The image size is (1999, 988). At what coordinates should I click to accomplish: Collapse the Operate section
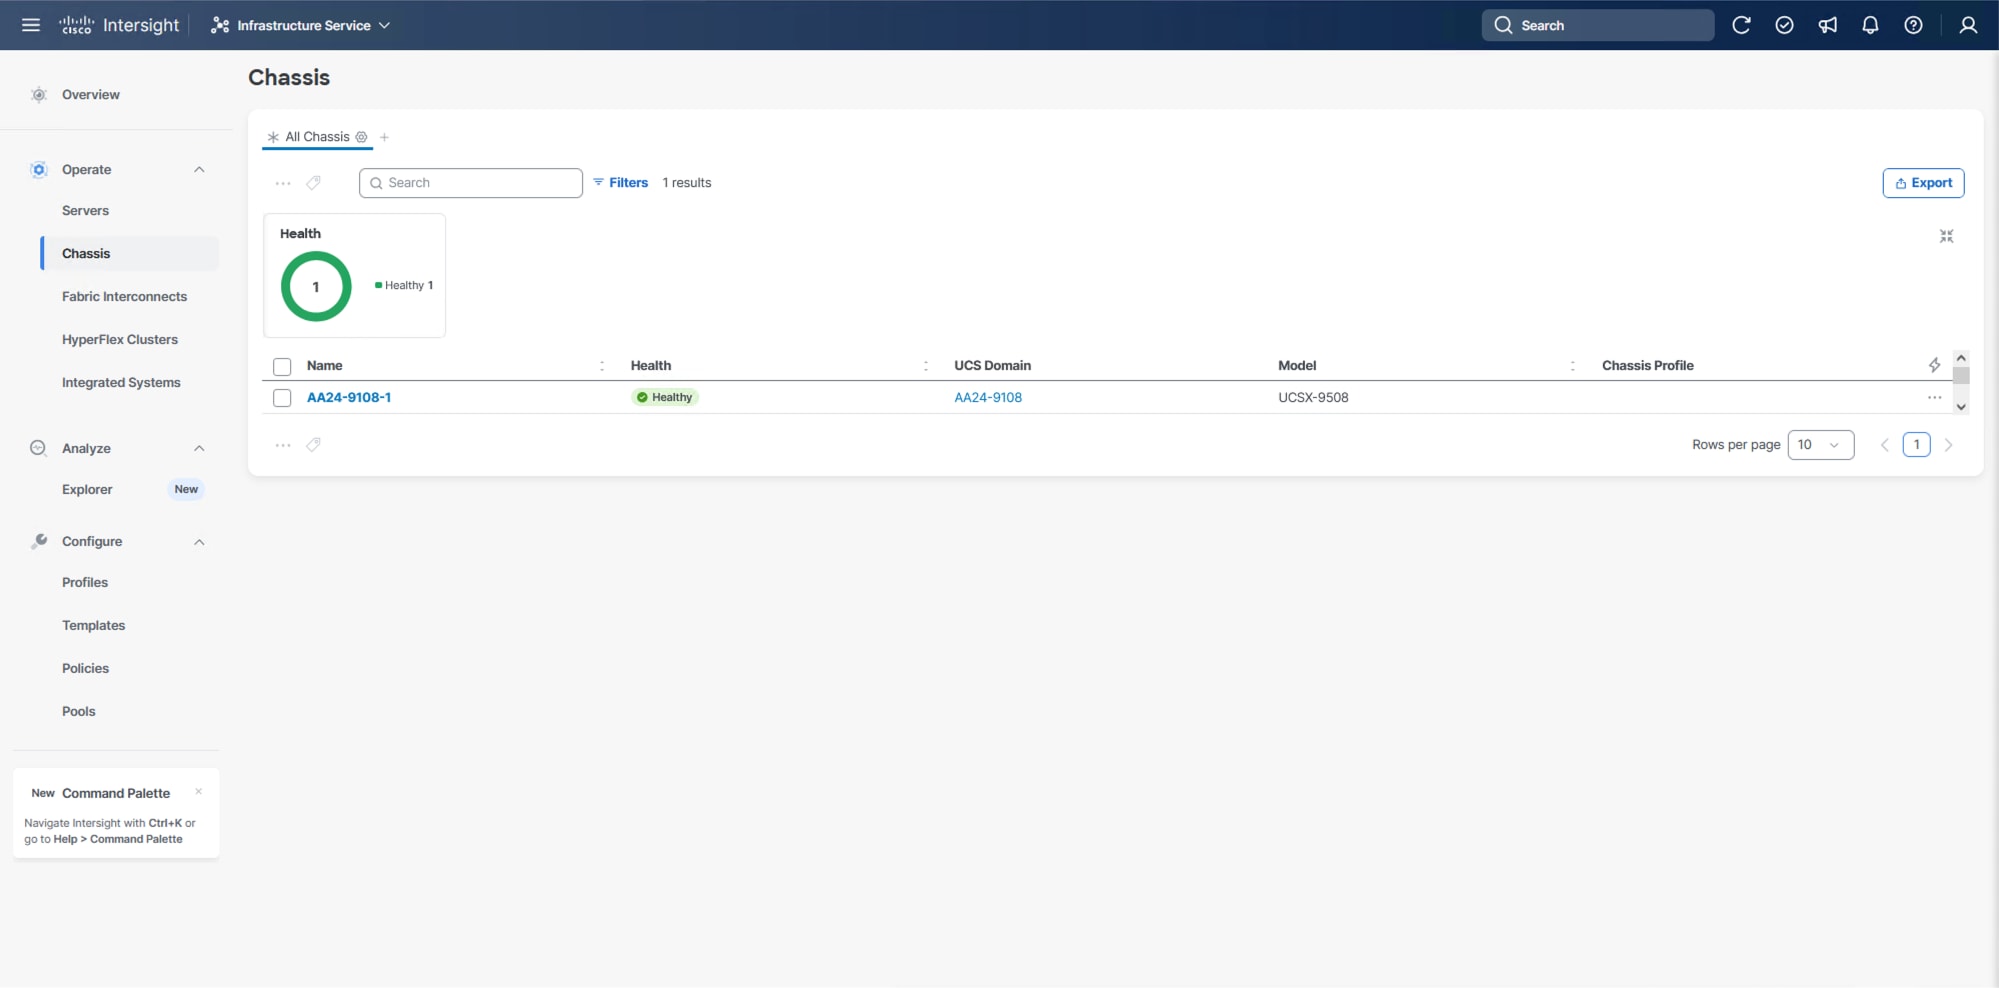click(199, 170)
